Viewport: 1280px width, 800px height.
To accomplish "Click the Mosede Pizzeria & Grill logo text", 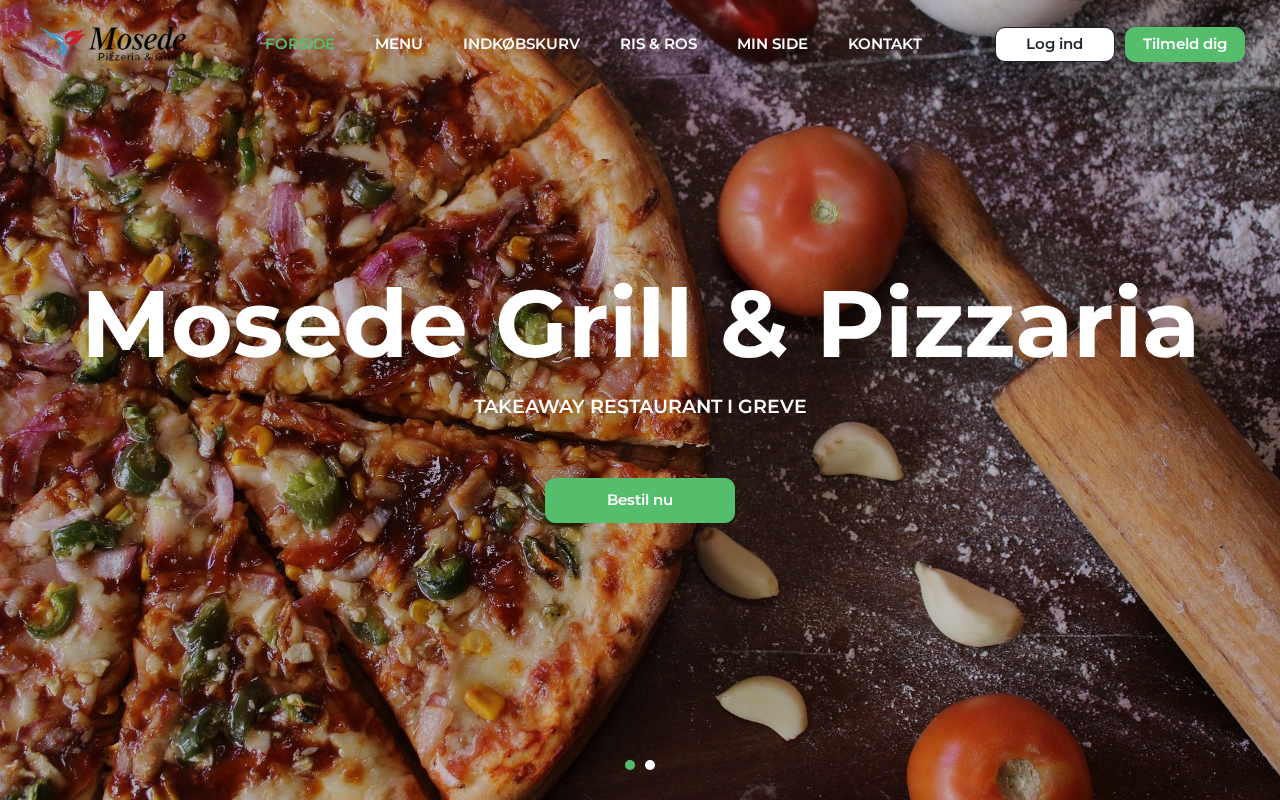I will [137, 44].
